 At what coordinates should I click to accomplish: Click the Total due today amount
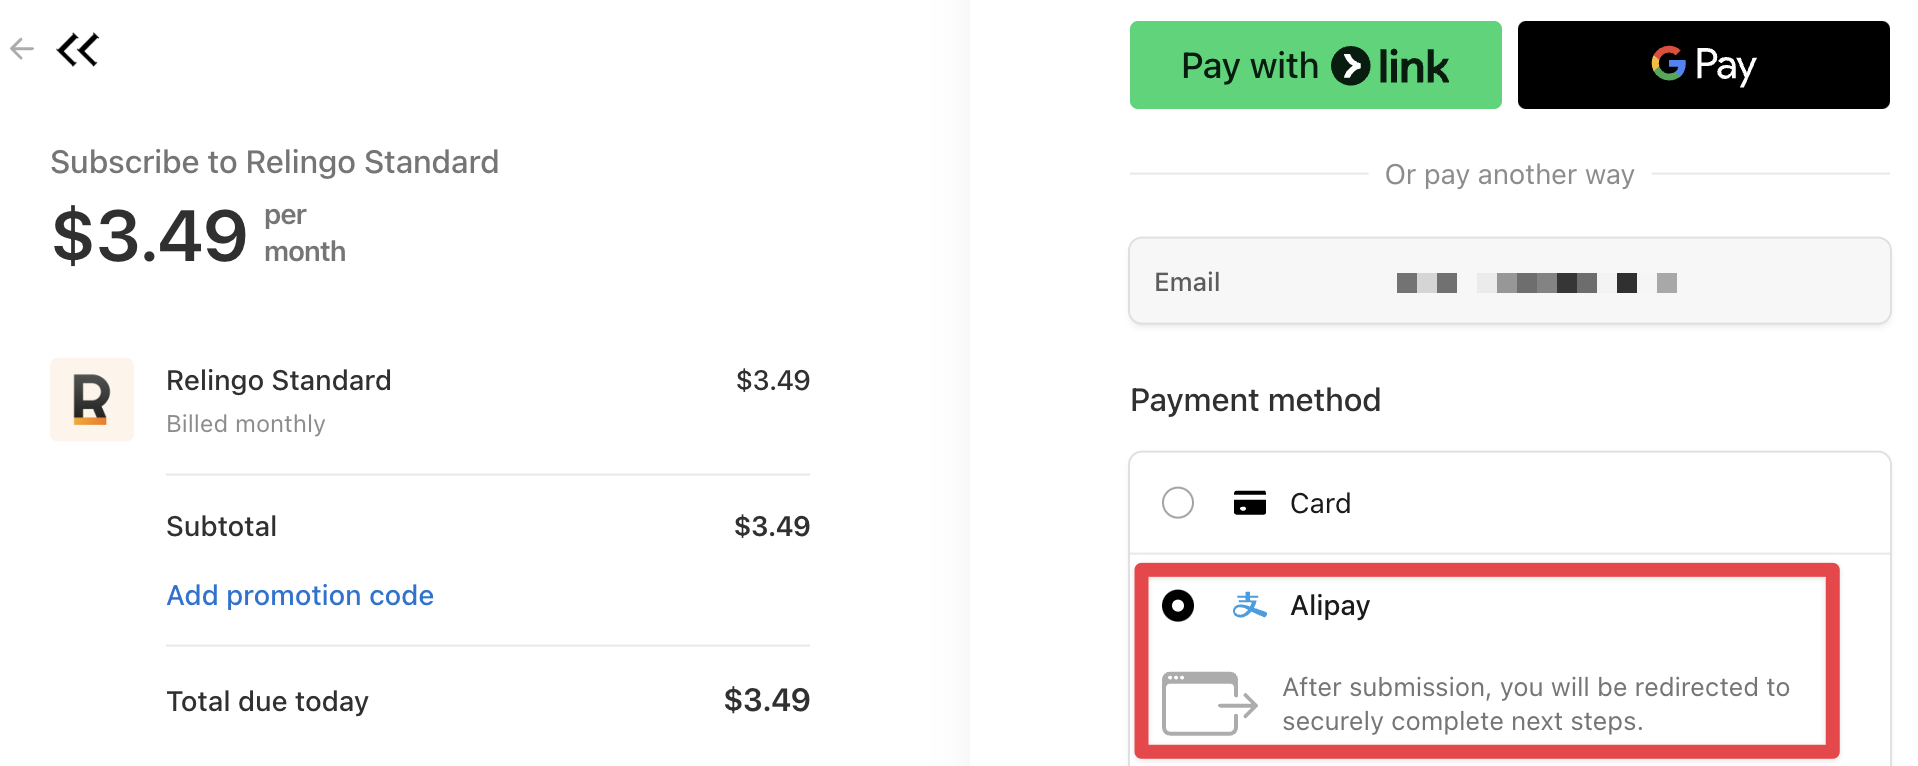766,700
